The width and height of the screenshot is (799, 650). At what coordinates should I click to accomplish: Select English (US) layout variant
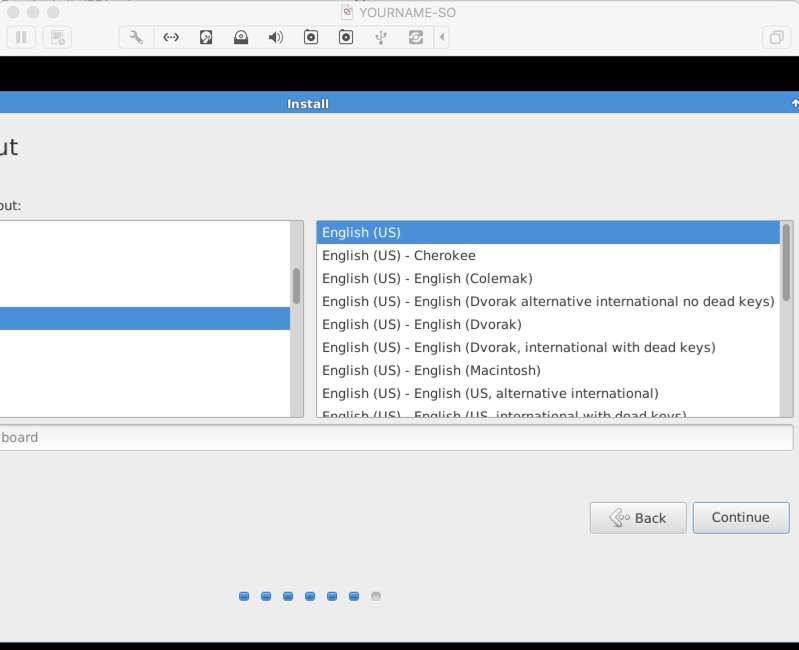pos(548,232)
